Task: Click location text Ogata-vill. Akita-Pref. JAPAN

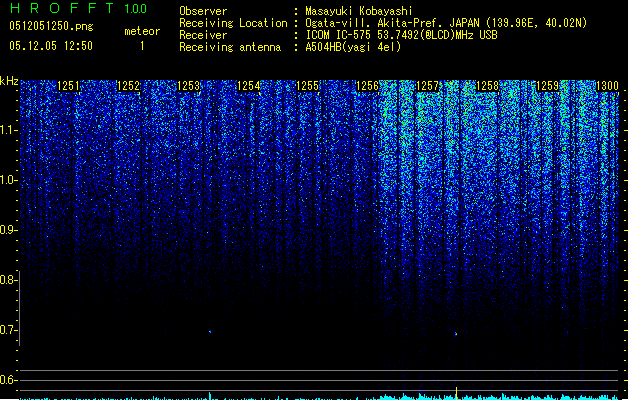Action: tap(393, 23)
